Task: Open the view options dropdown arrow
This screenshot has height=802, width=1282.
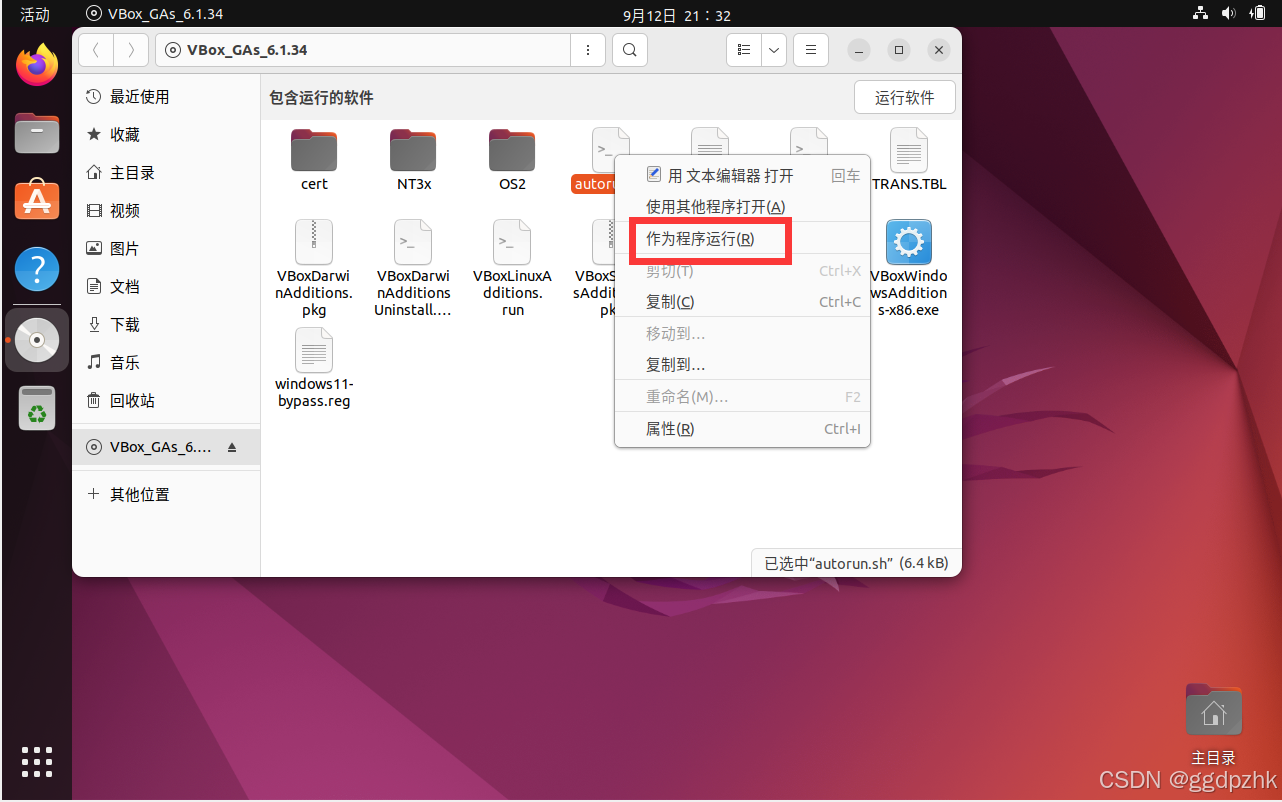Action: click(x=774, y=50)
